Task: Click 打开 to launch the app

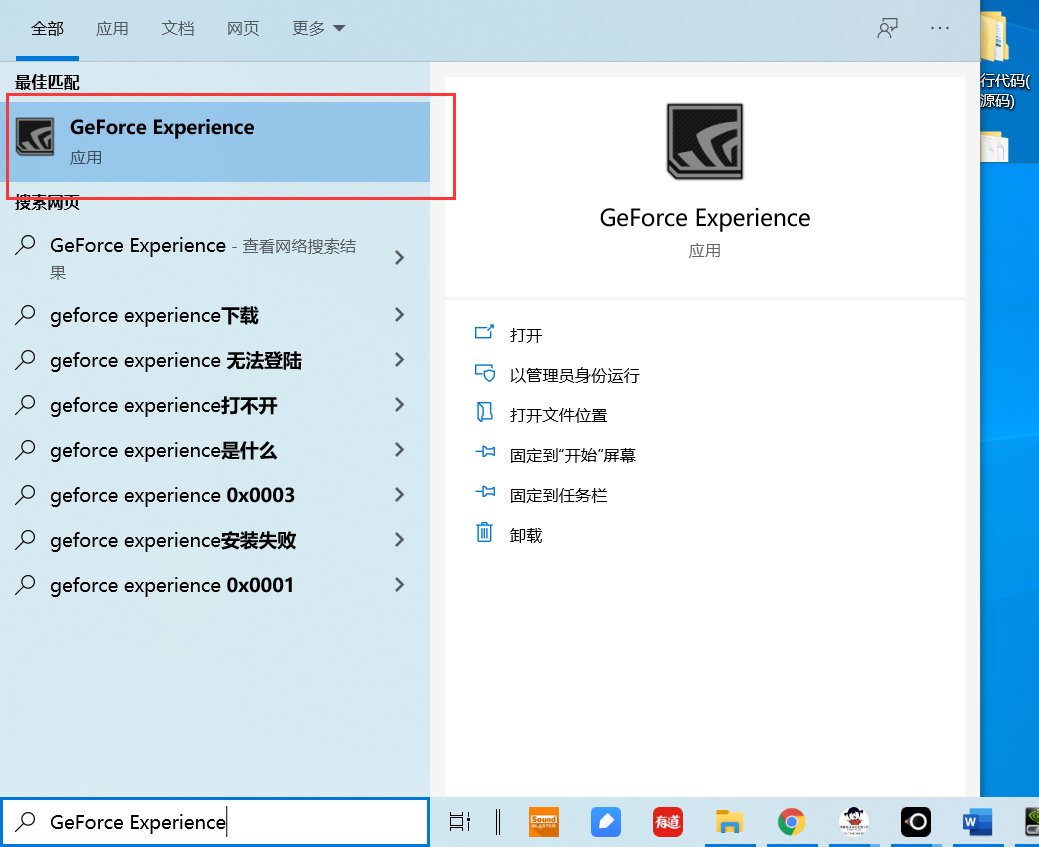Action: [525, 335]
